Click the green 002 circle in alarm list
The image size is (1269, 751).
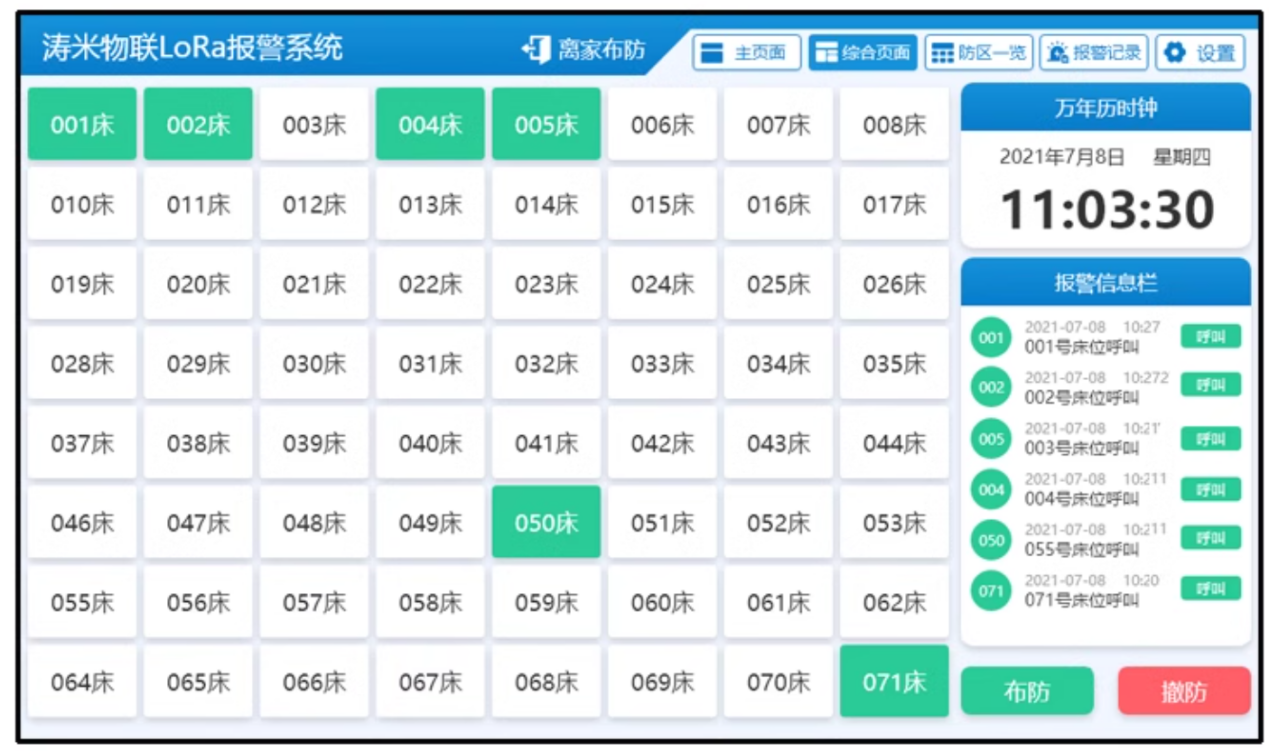(x=991, y=387)
